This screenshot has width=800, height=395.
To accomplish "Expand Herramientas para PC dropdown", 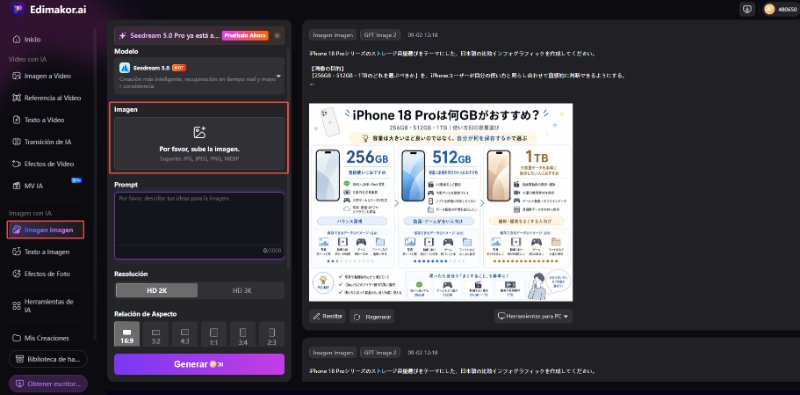I will pos(533,316).
